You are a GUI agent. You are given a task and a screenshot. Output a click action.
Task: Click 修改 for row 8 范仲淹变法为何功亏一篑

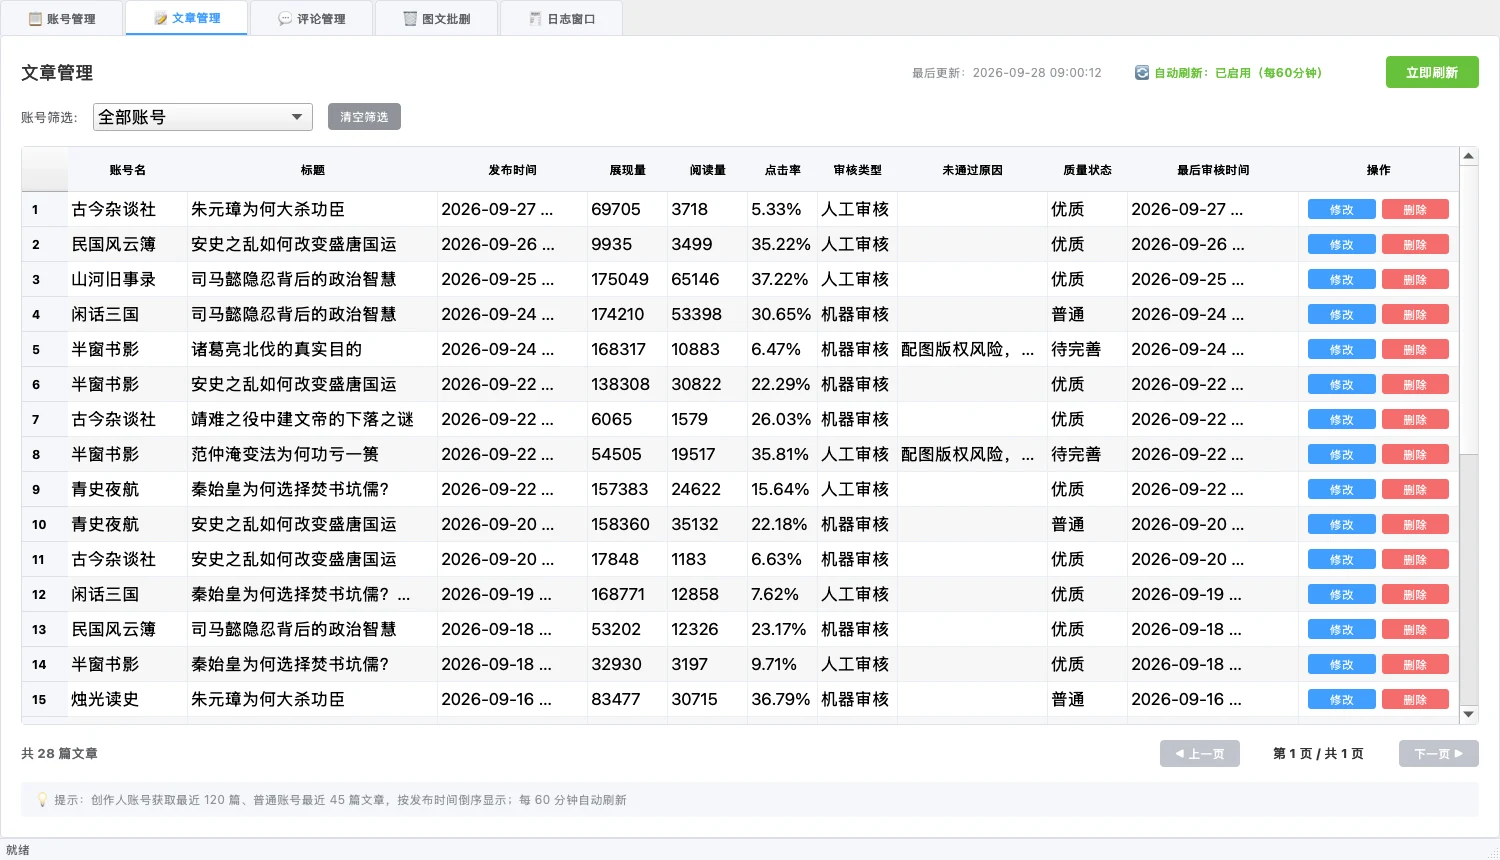click(x=1342, y=455)
